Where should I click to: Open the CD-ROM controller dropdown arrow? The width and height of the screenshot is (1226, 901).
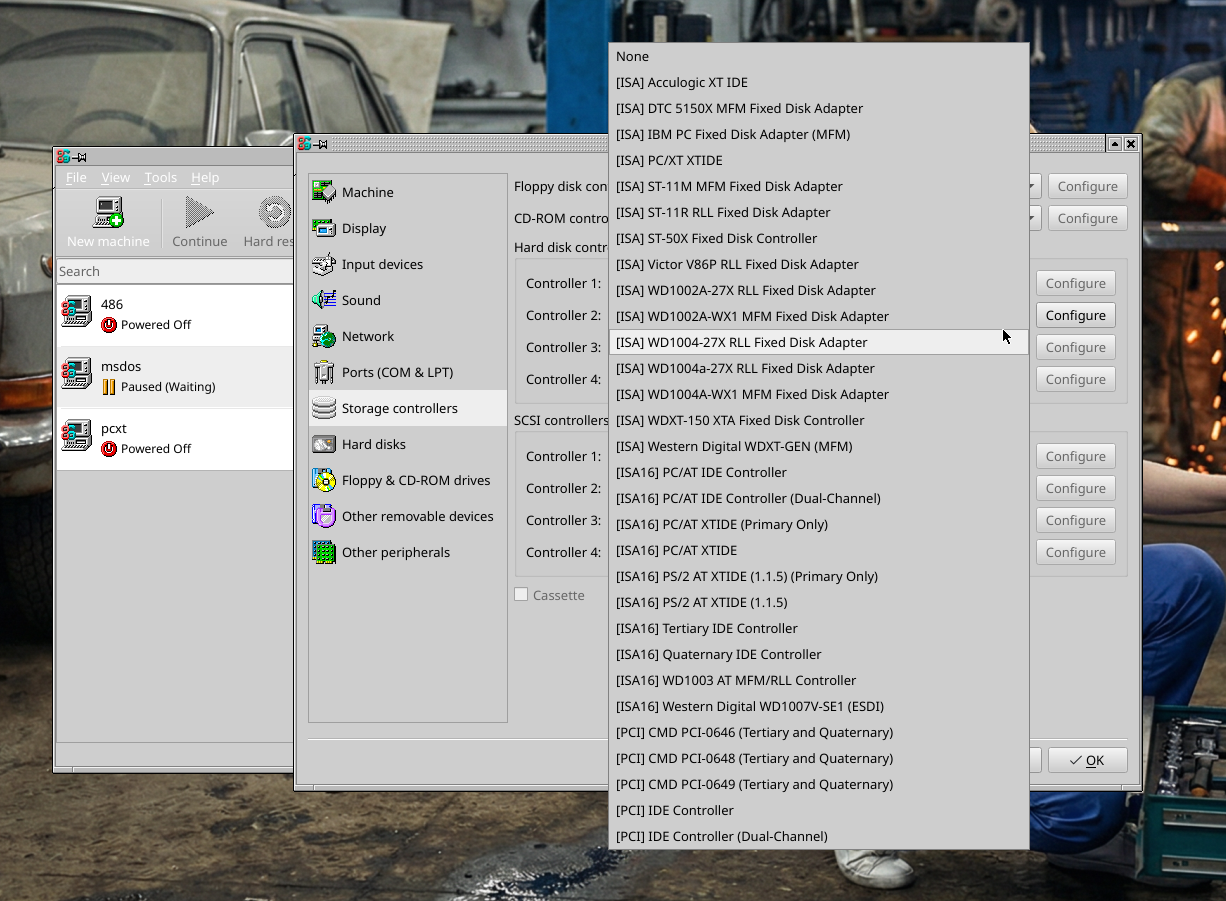click(1032, 218)
